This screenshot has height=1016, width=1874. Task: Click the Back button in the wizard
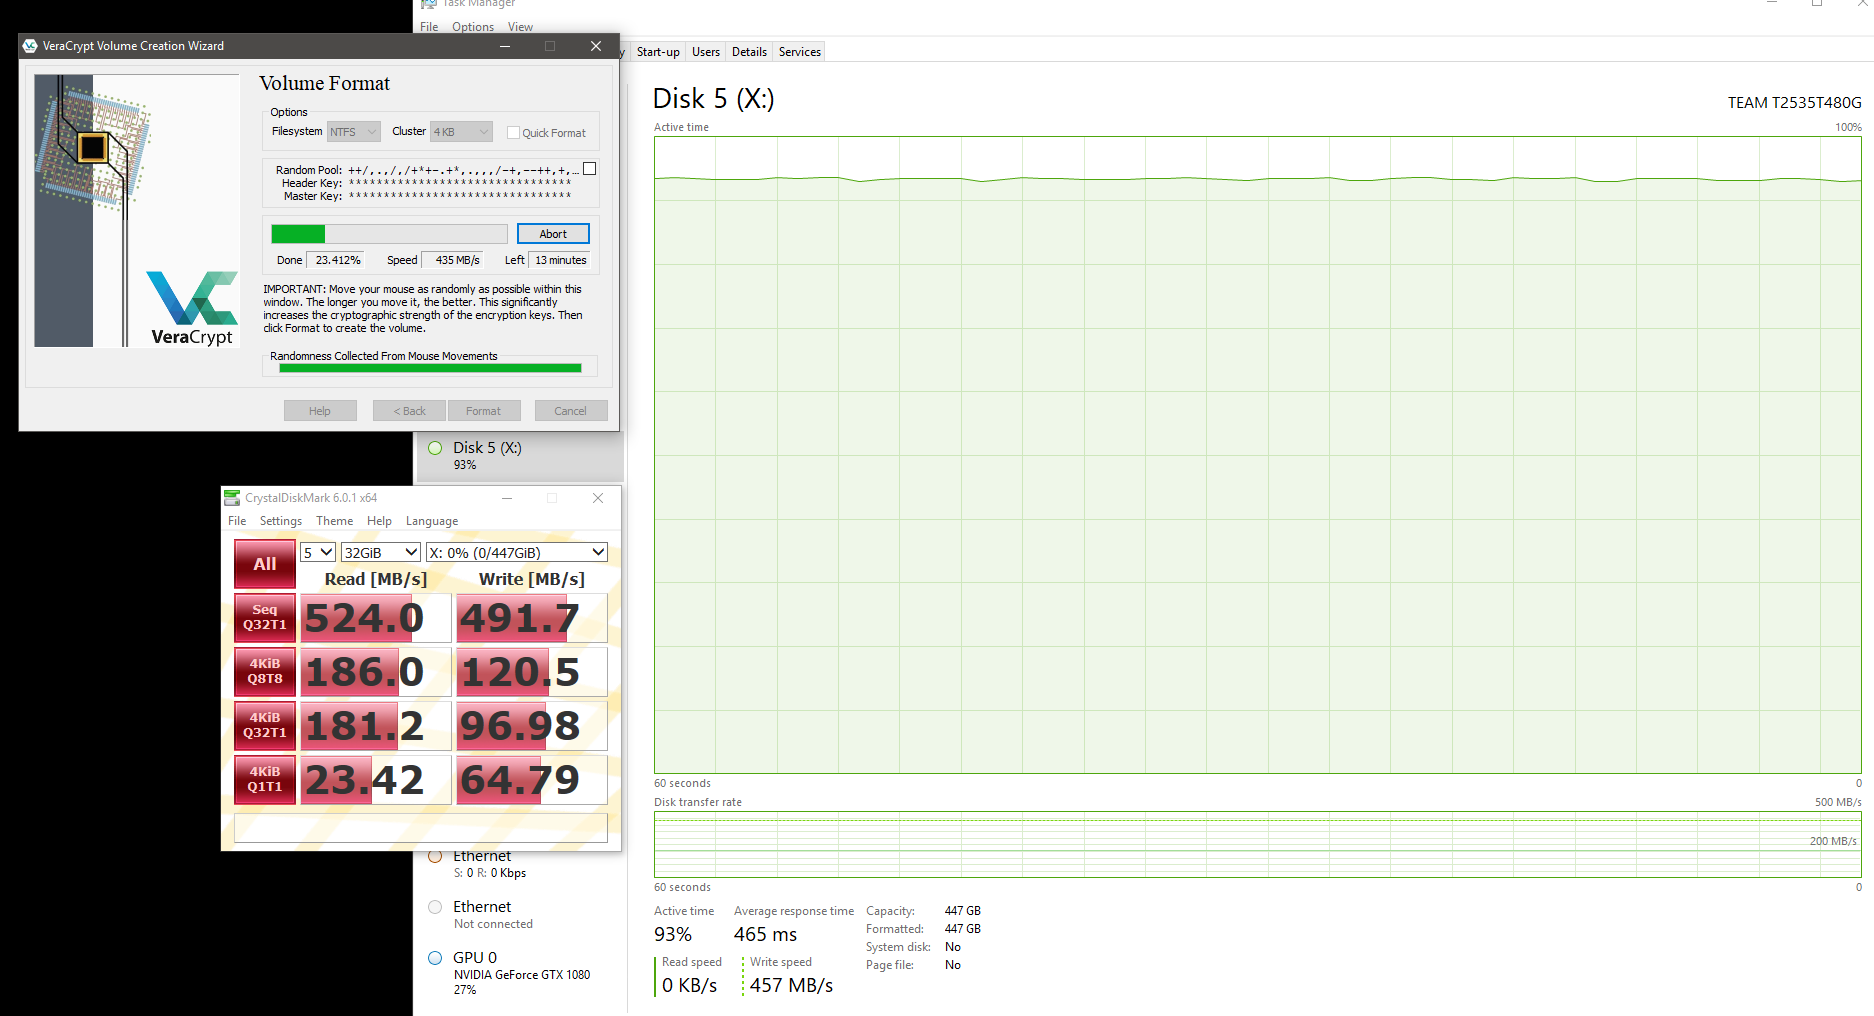tap(409, 411)
